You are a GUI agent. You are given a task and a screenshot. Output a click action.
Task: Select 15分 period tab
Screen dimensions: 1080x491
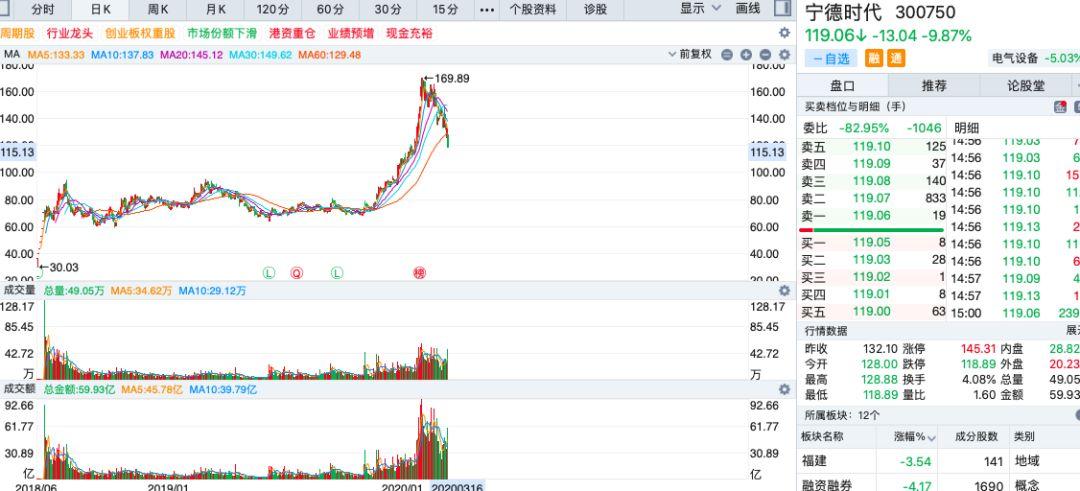tap(446, 9)
